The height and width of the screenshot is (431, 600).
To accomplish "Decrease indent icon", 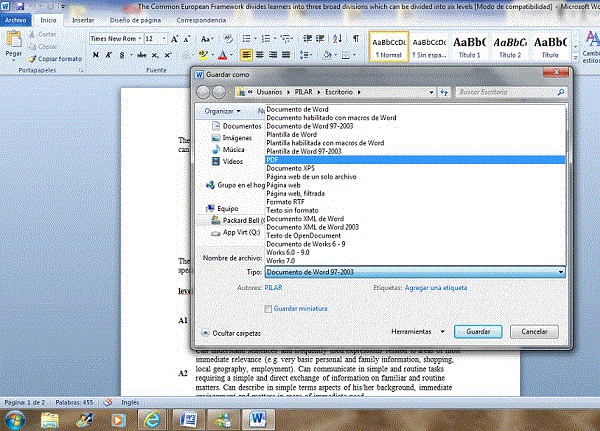I will pyautogui.click(x=307, y=39).
